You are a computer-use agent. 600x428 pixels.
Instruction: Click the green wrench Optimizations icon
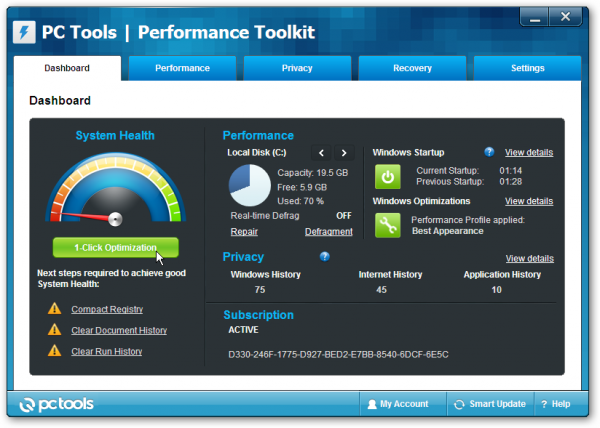[x=388, y=226]
